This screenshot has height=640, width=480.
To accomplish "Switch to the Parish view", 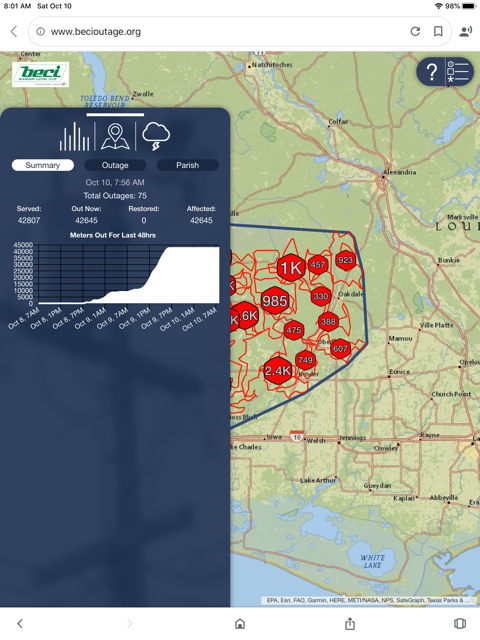I will coord(187,165).
